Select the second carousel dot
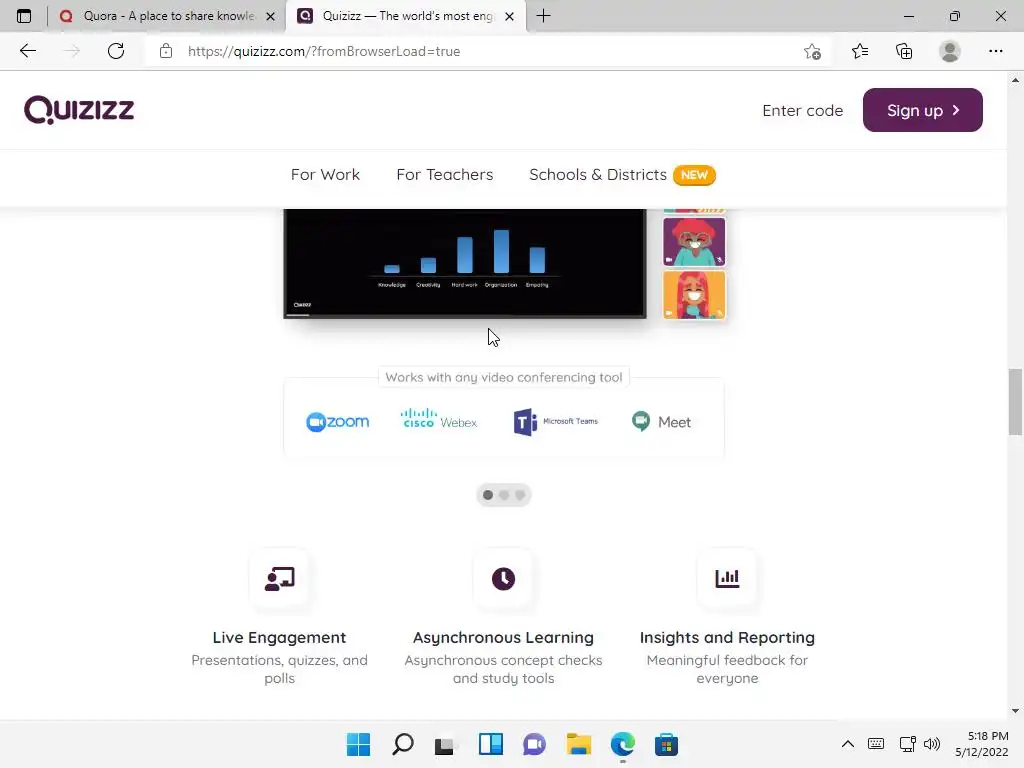This screenshot has width=1024, height=768. tap(504, 495)
